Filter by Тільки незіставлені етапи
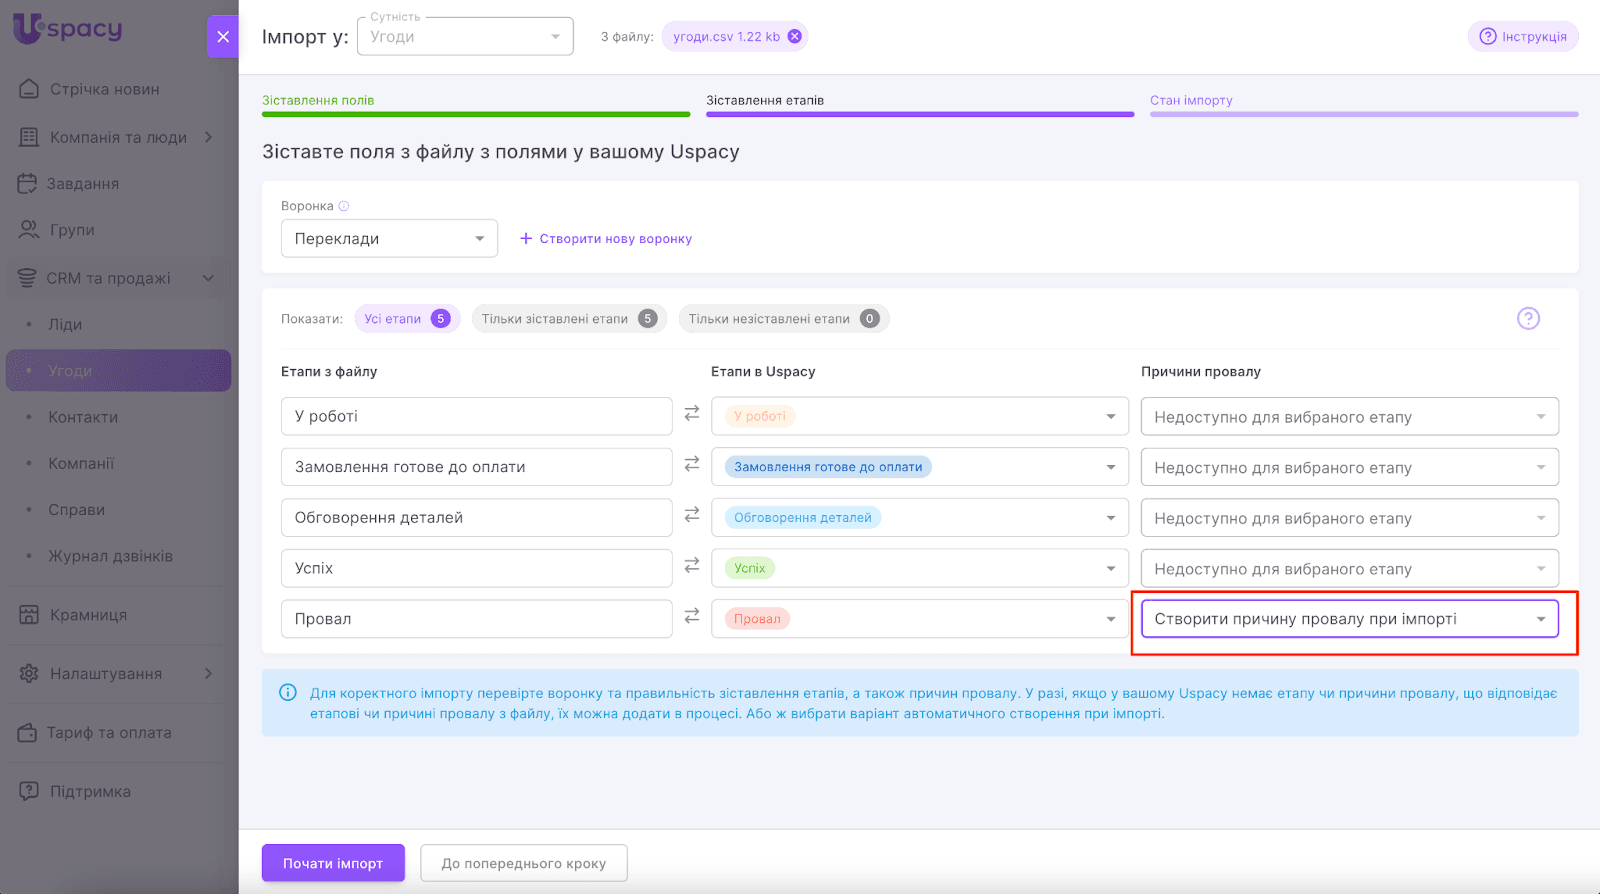Image resolution: width=1600 pixels, height=894 pixels. 782,319
